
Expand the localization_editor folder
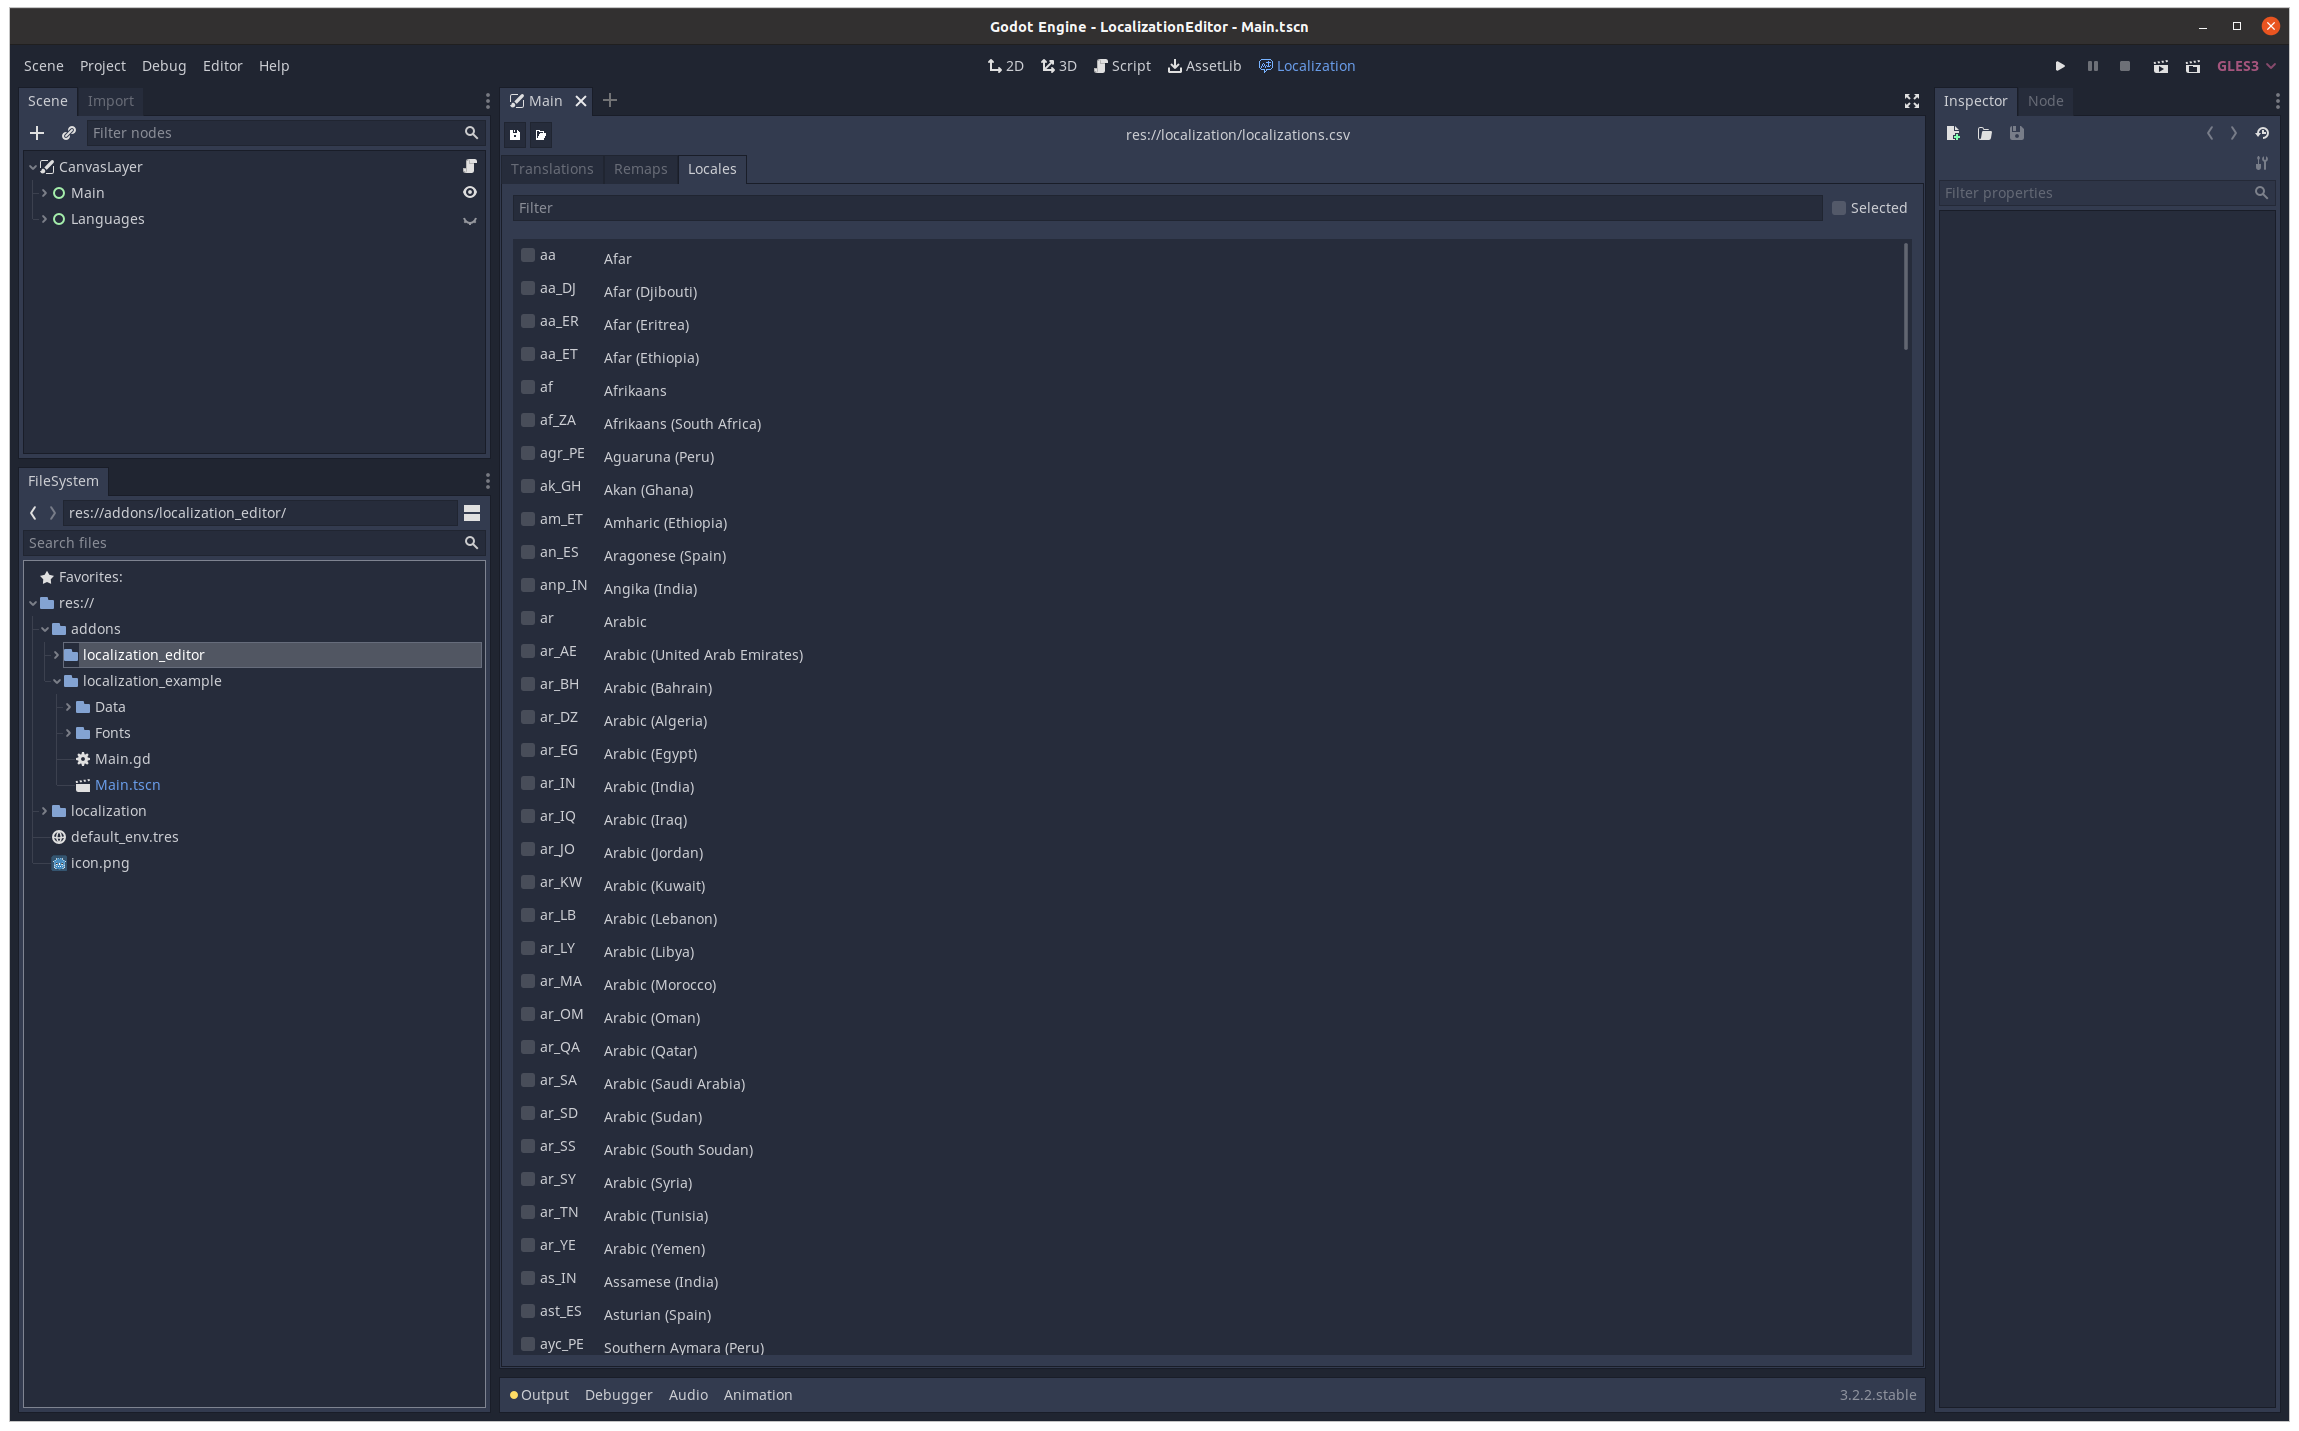tap(56, 655)
